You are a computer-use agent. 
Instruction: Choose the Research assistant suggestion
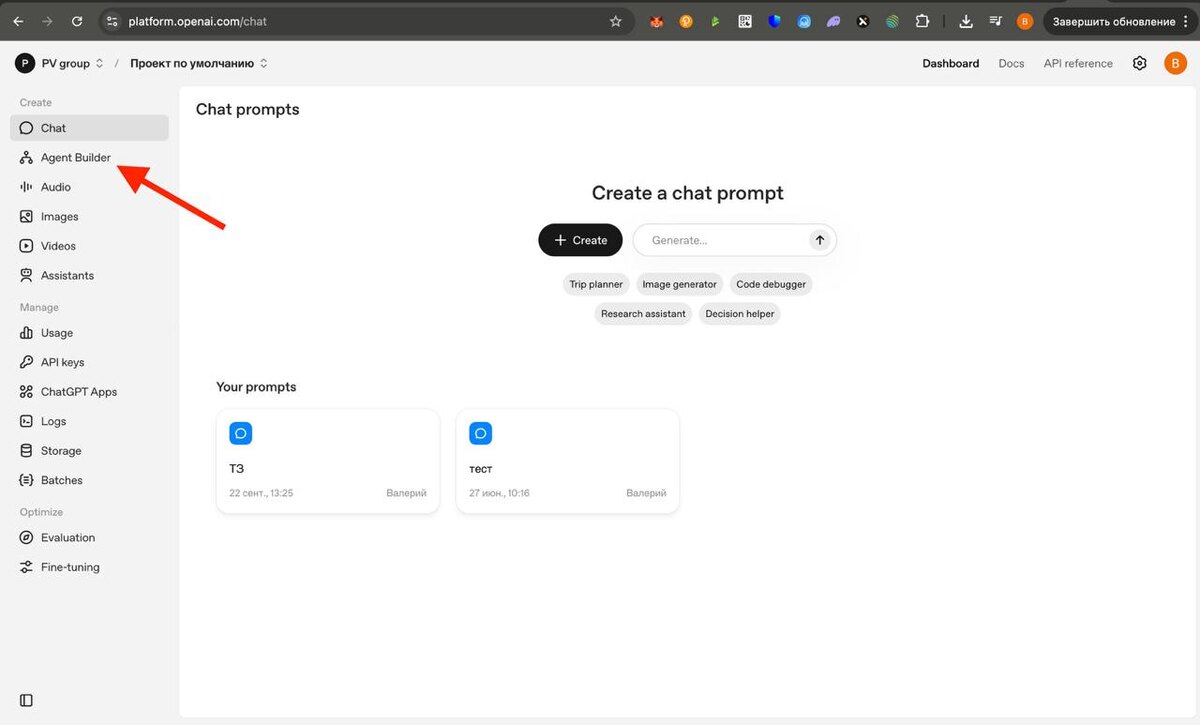click(x=643, y=313)
